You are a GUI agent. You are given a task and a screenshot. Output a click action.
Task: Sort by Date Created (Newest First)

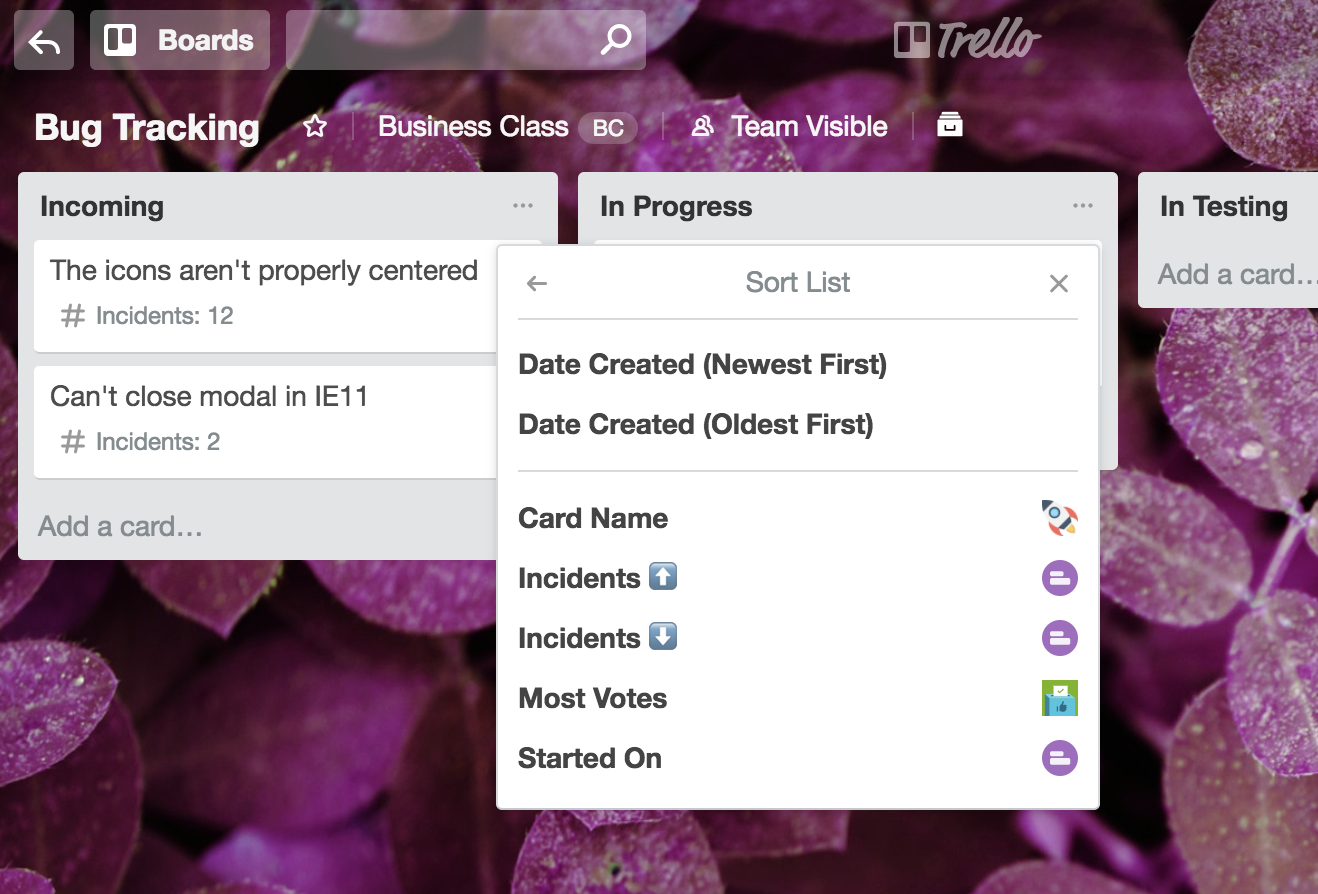(x=702, y=364)
